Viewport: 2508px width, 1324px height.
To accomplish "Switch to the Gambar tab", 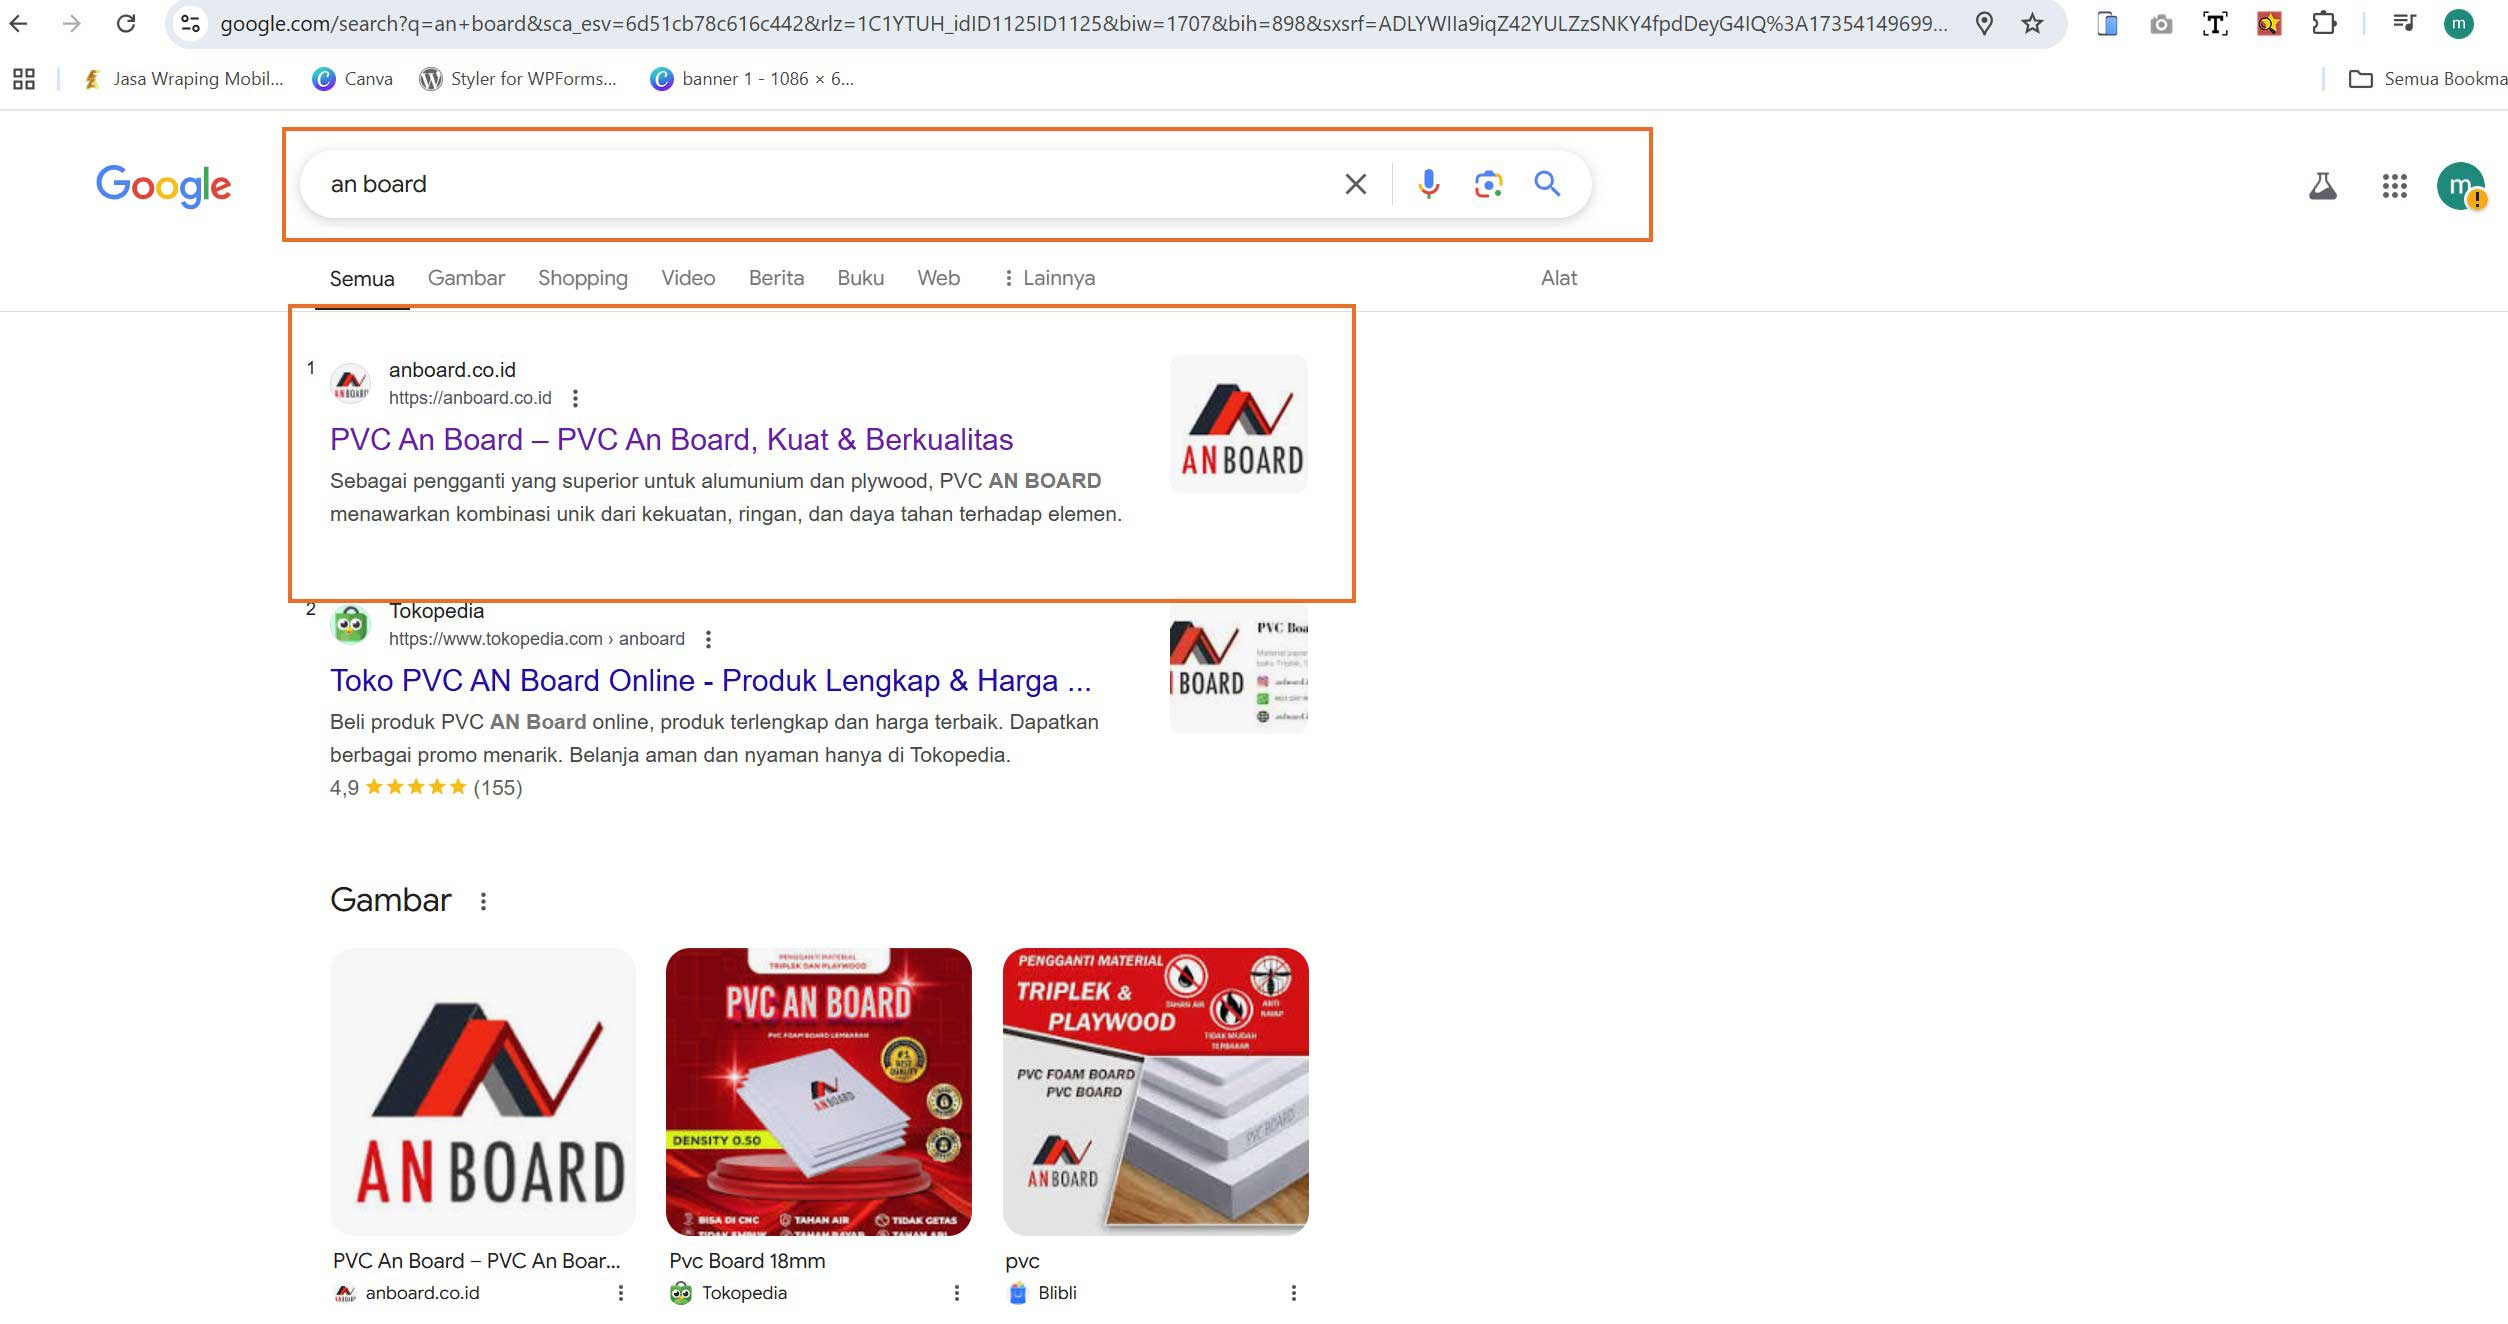I will point(466,278).
